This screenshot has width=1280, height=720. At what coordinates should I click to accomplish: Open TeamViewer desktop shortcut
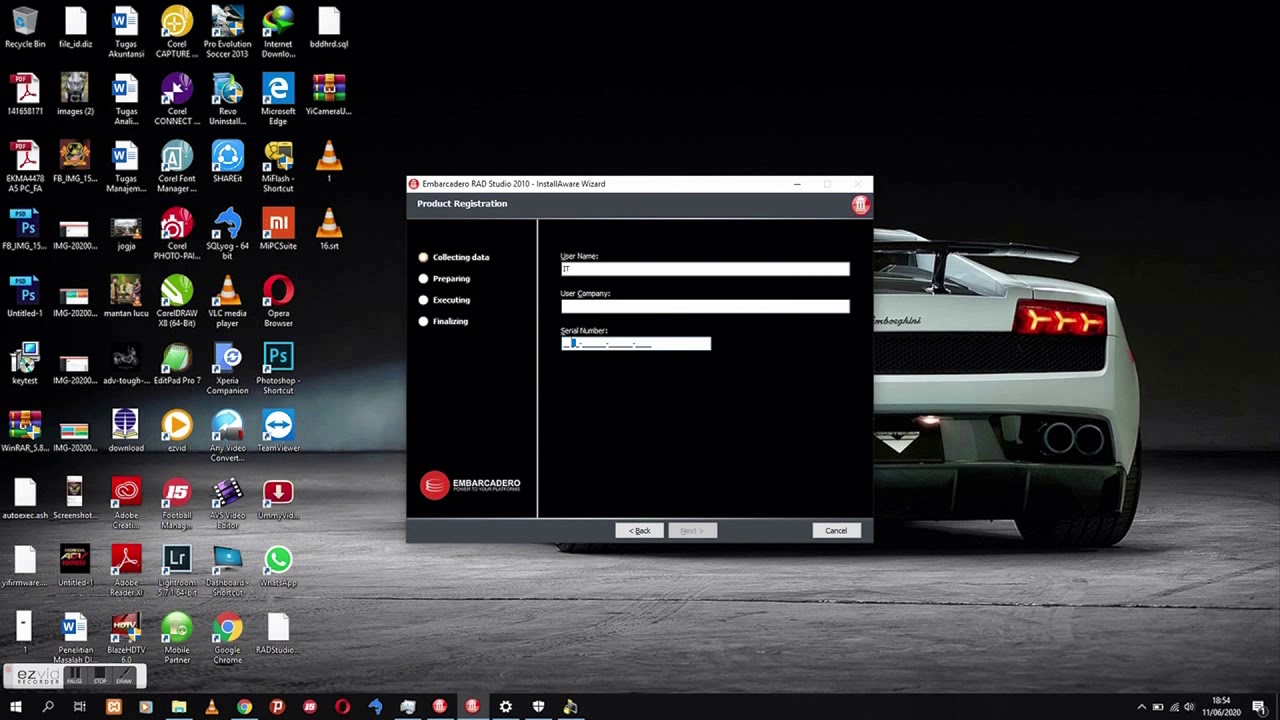tap(278, 431)
